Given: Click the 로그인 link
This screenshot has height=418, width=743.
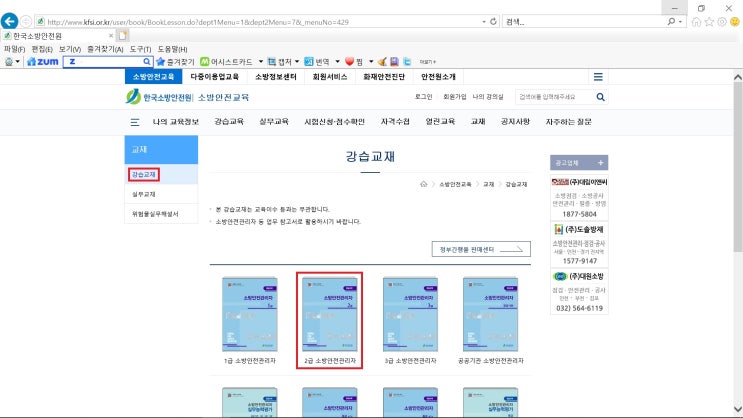Looking at the screenshot, I should click(x=424, y=97).
